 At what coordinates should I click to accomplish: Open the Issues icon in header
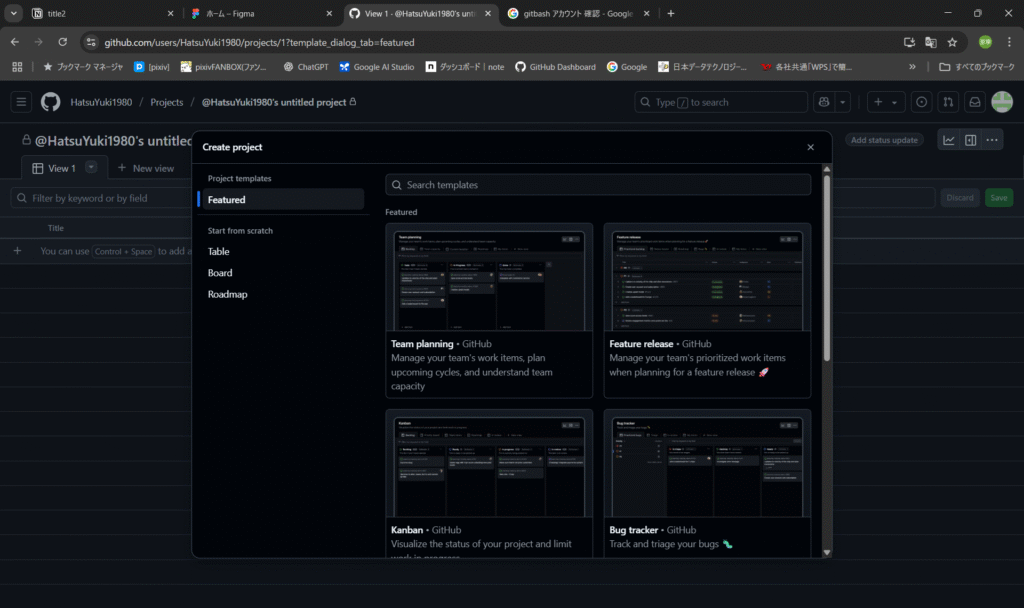921,103
